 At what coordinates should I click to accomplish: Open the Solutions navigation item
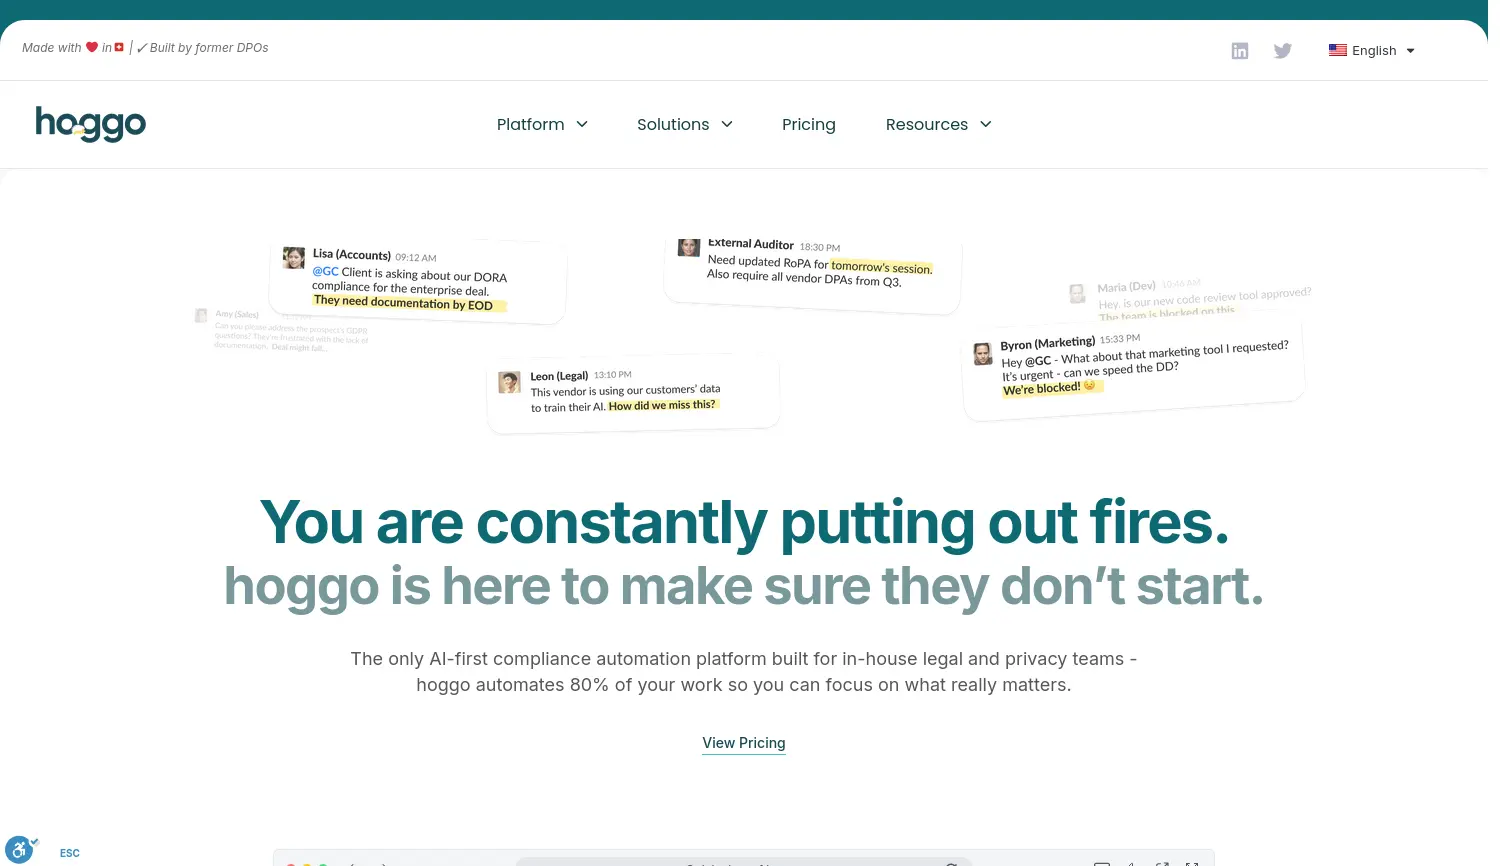(x=672, y=124)
